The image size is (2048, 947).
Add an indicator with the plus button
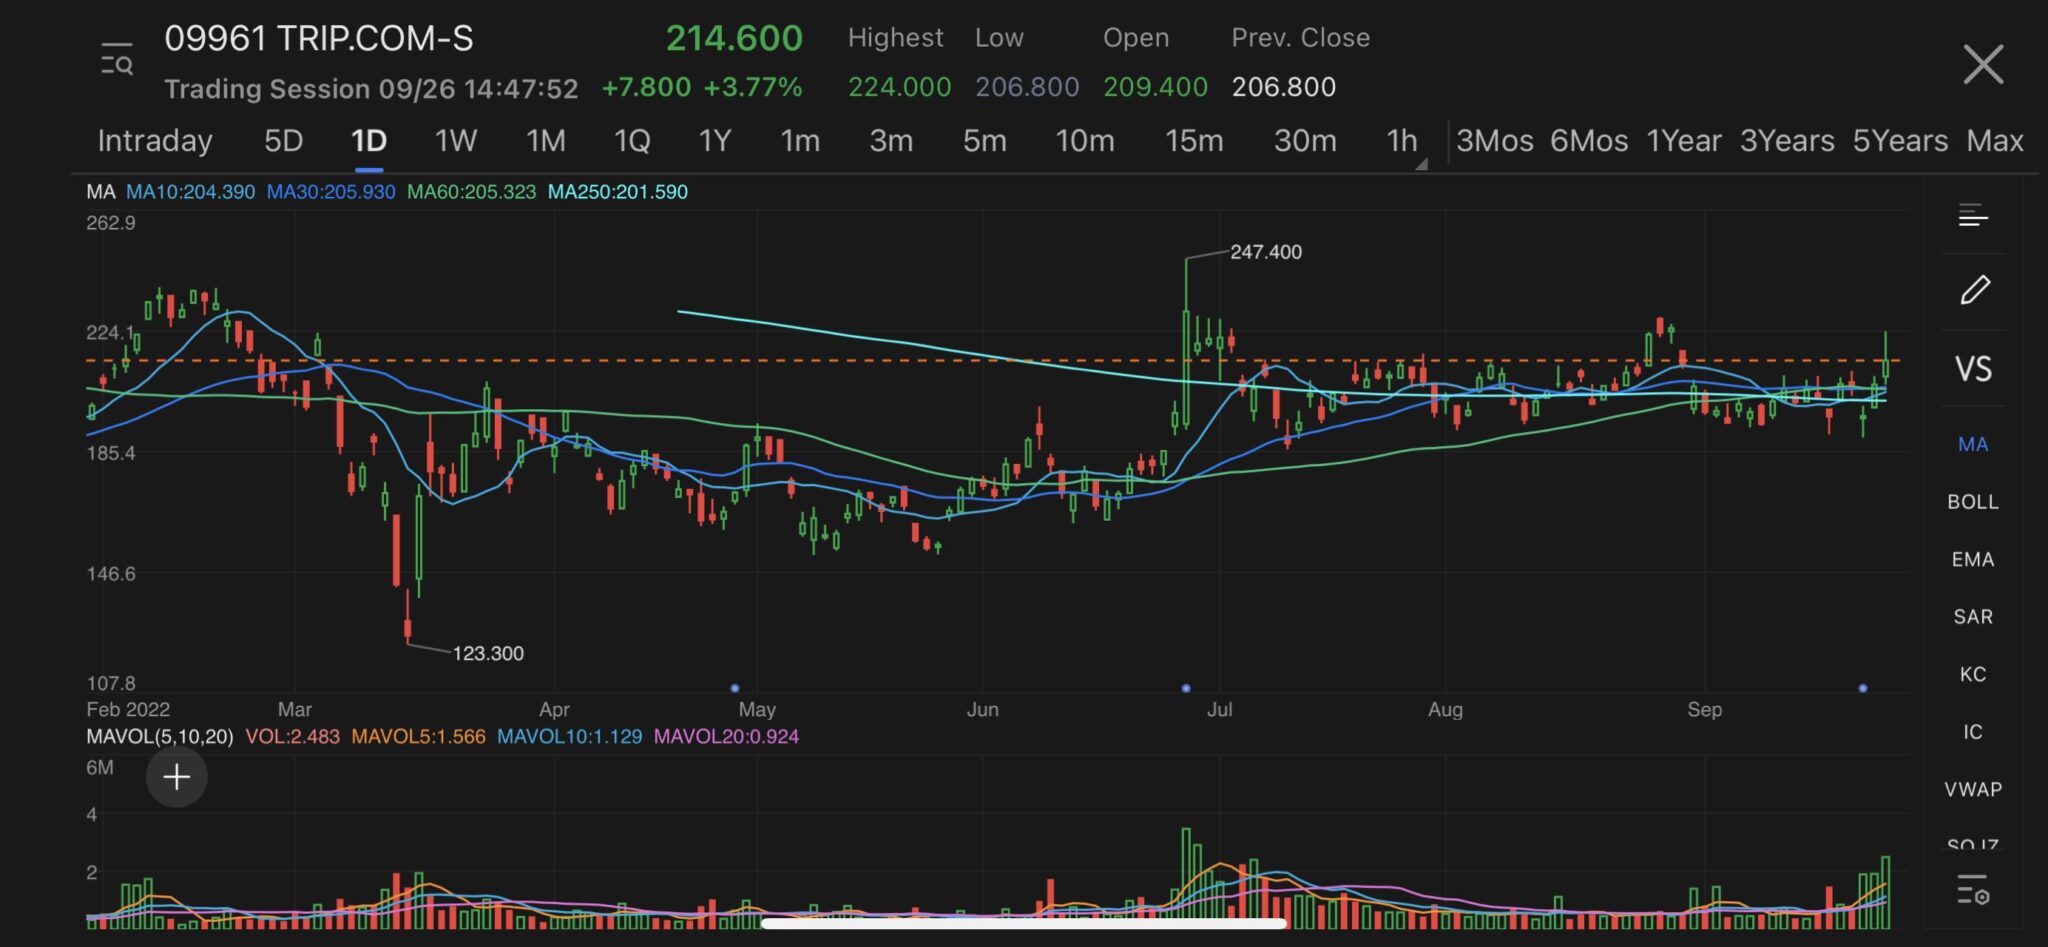176,777
